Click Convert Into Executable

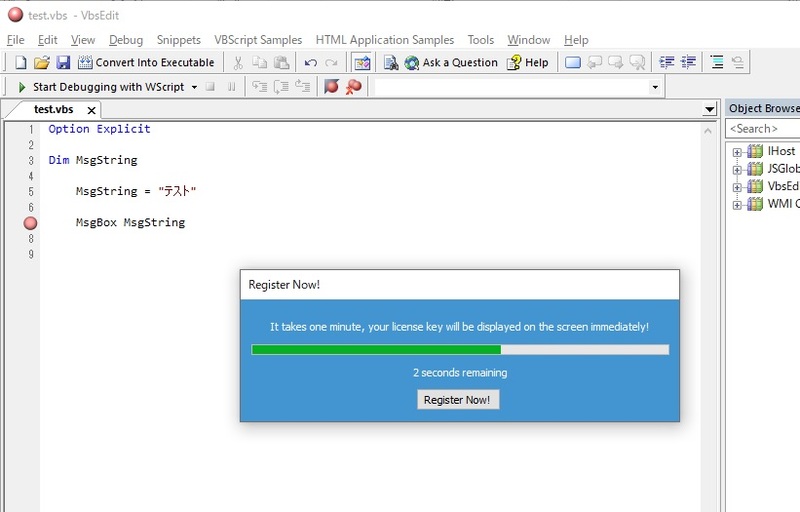(x=146, y=62)
